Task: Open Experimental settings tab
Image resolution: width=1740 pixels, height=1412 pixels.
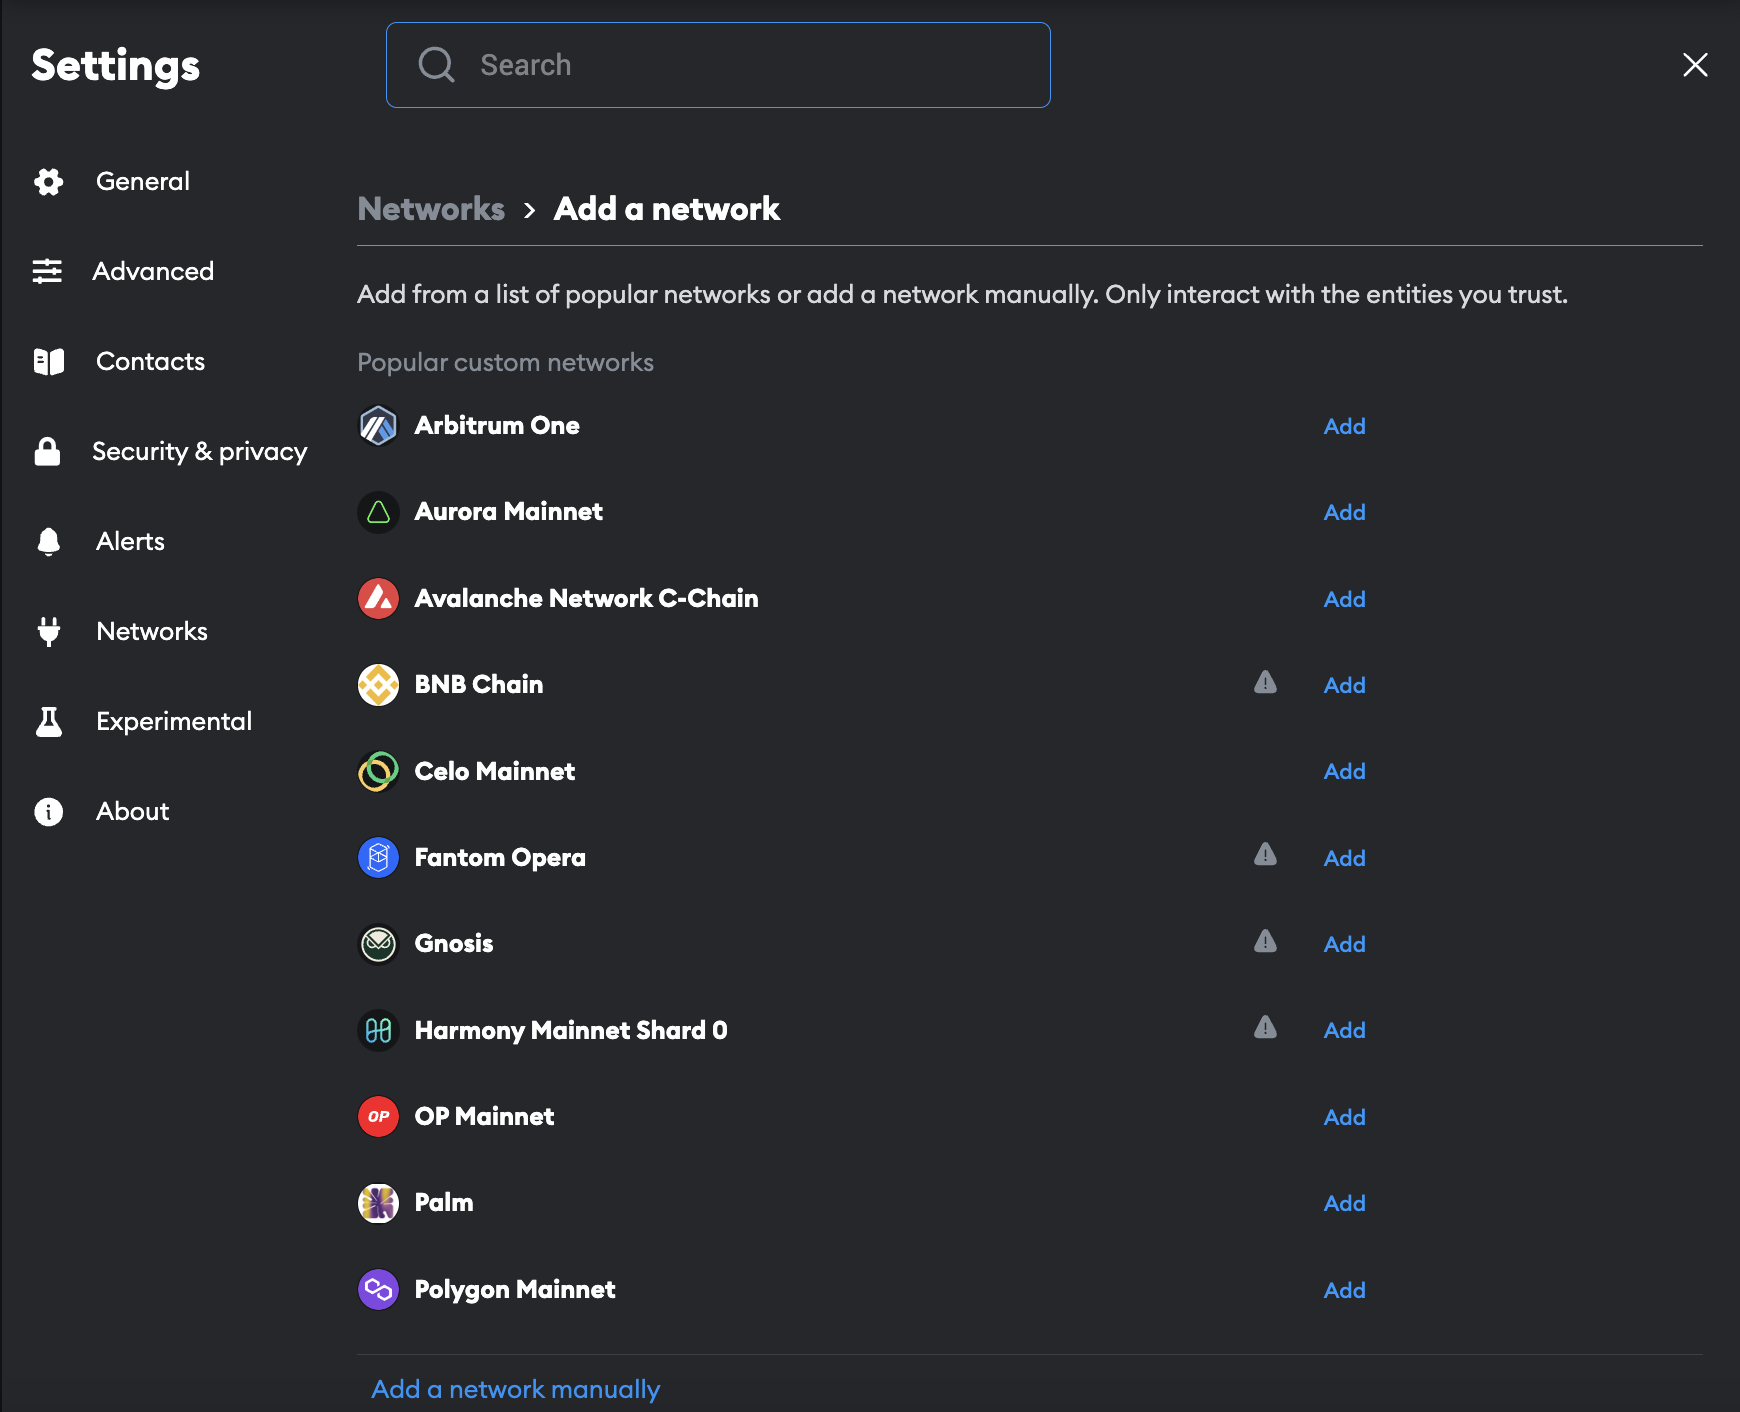Action: 173,721
